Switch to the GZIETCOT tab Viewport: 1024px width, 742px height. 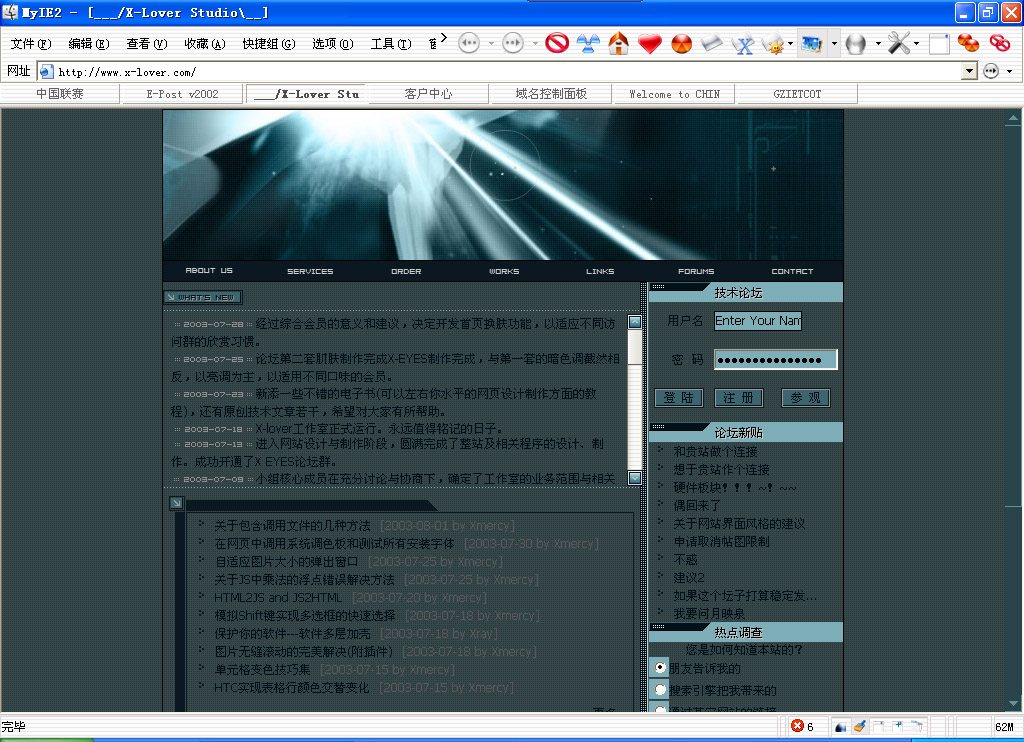click(797, 94)
